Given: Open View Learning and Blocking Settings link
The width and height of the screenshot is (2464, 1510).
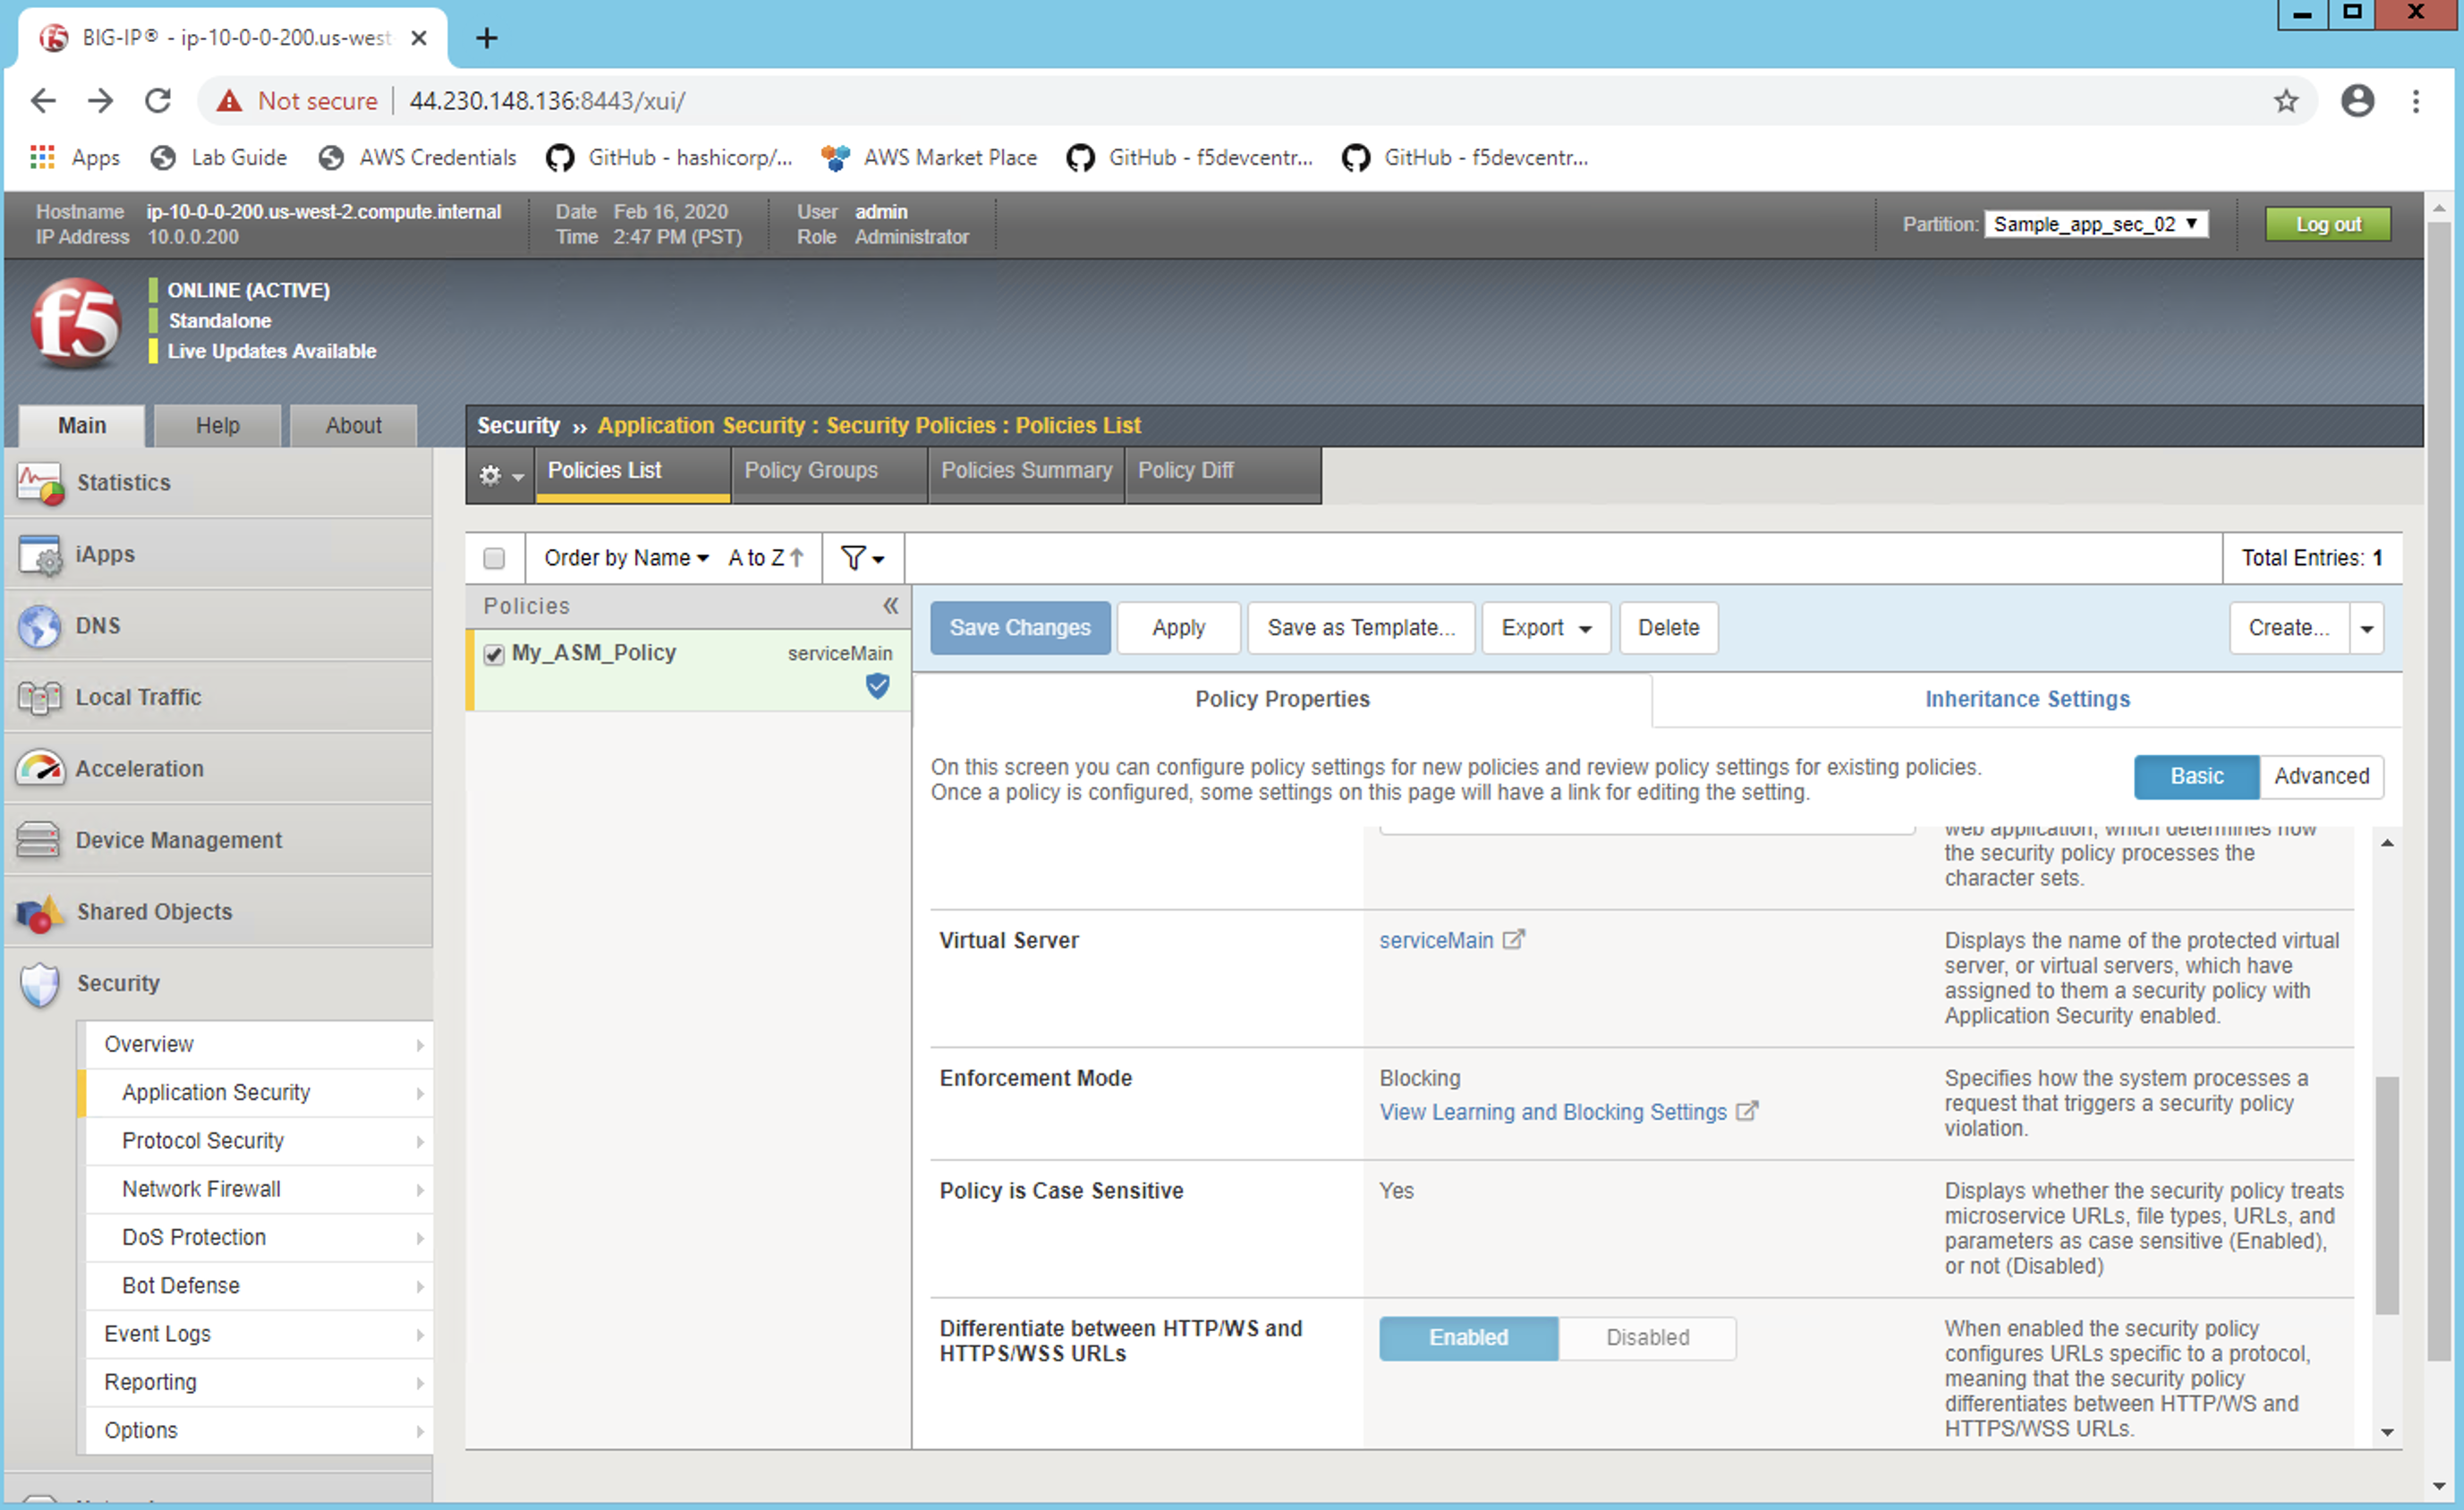Looking at the screenshot, I should pyautogui.click(x=1553, y=1113).
